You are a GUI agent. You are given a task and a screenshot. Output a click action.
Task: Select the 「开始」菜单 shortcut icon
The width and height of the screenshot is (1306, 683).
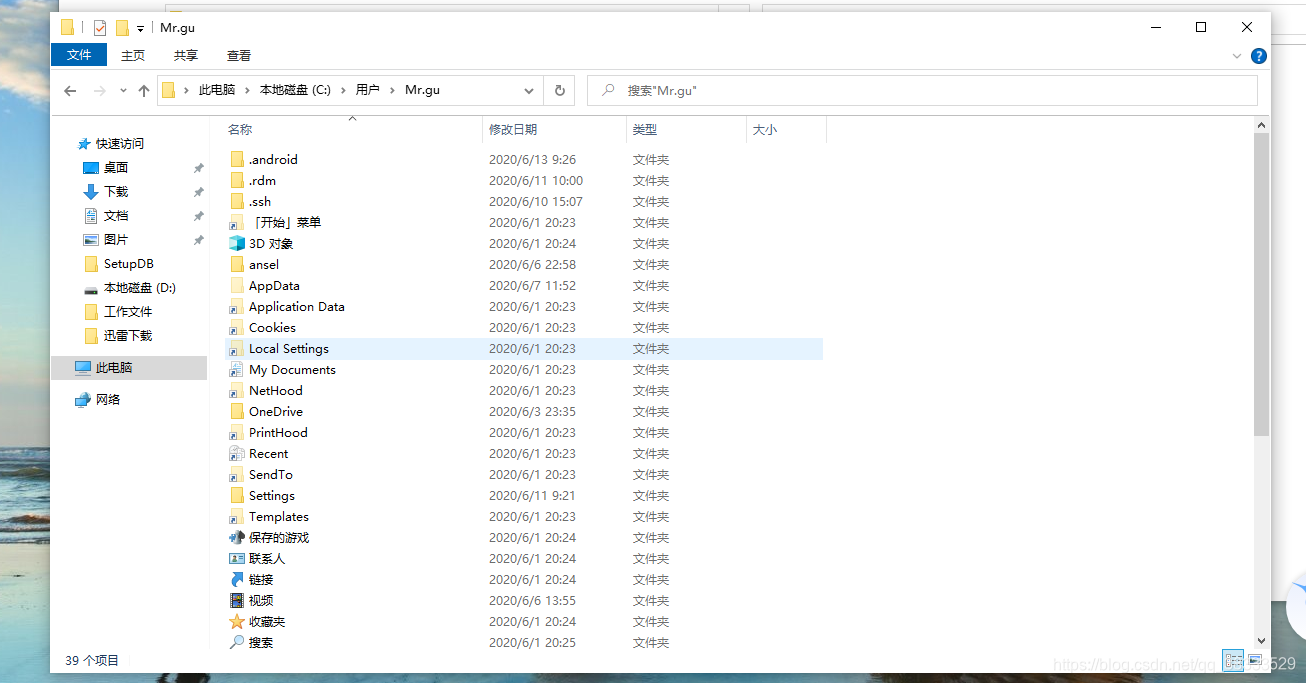click(237, 222)
